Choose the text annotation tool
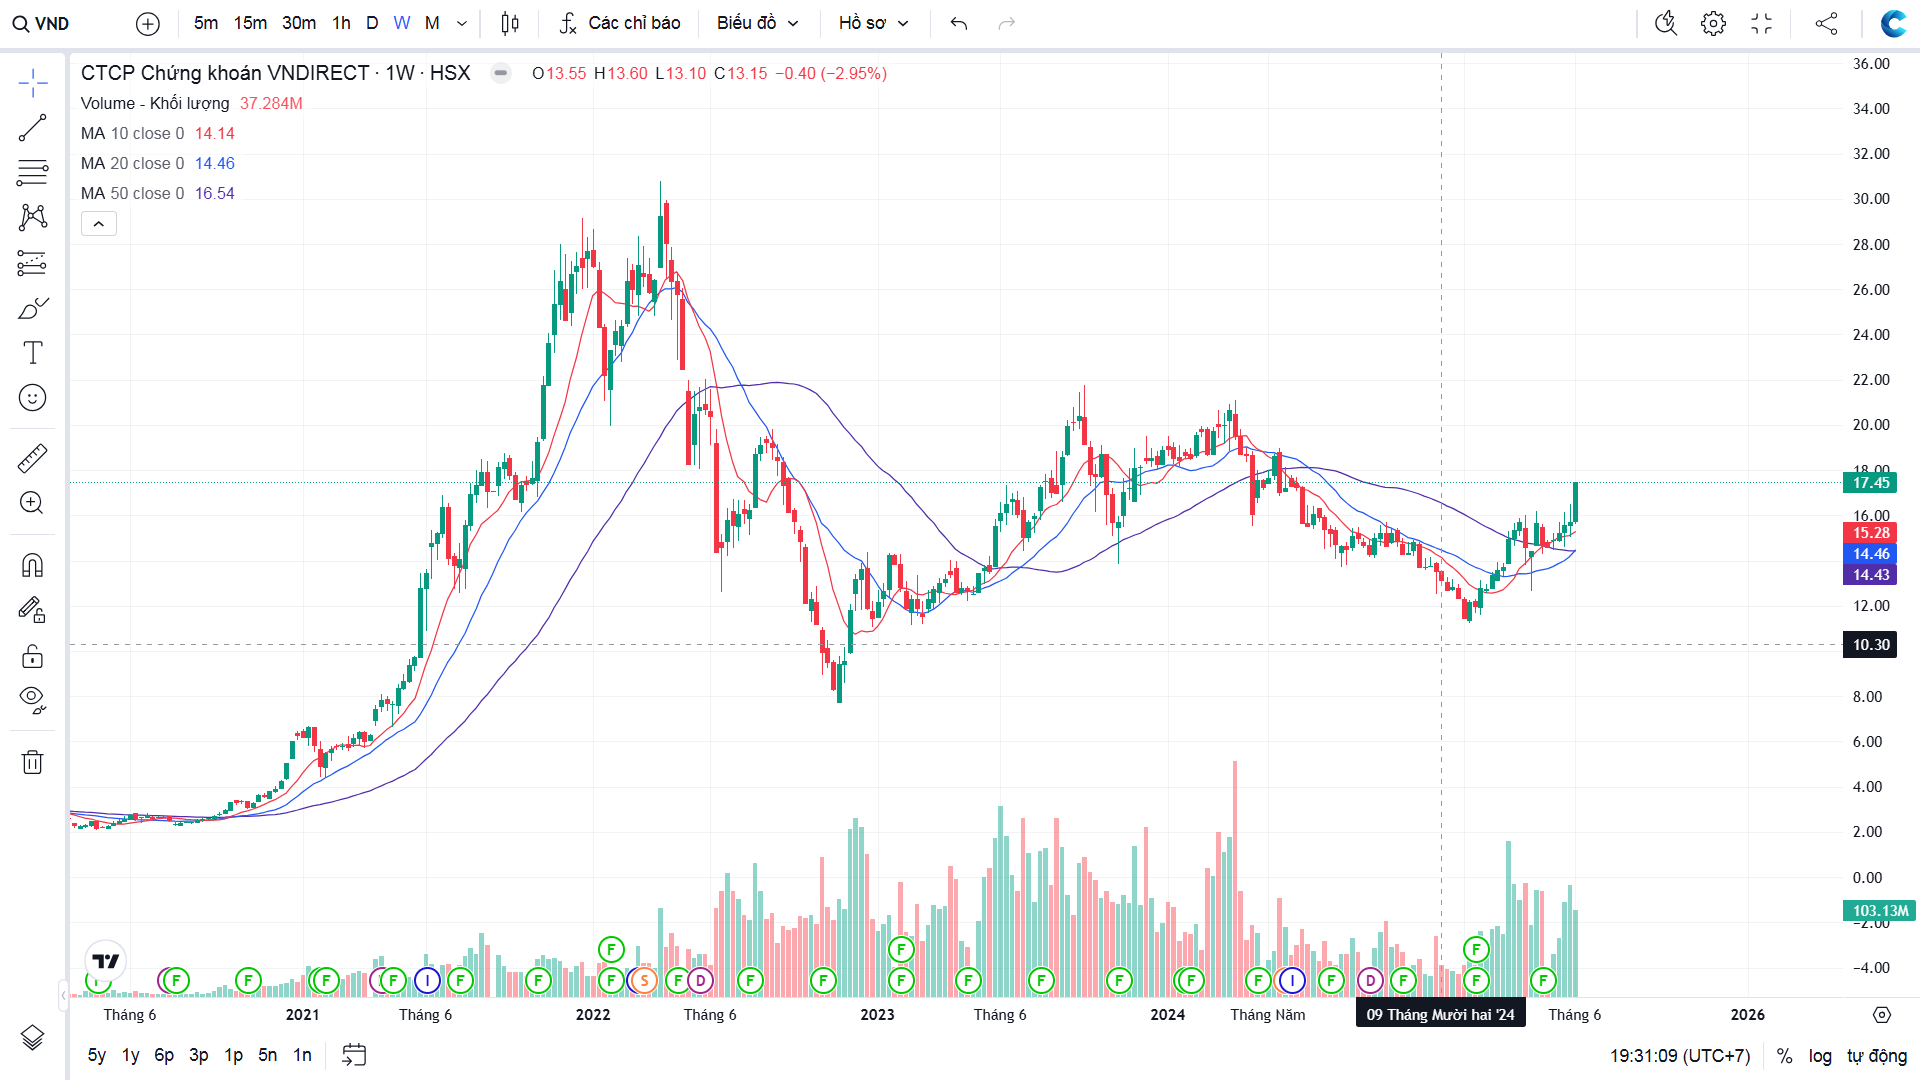Screen dimensions: 1920x1080 [x=32, y=353]
